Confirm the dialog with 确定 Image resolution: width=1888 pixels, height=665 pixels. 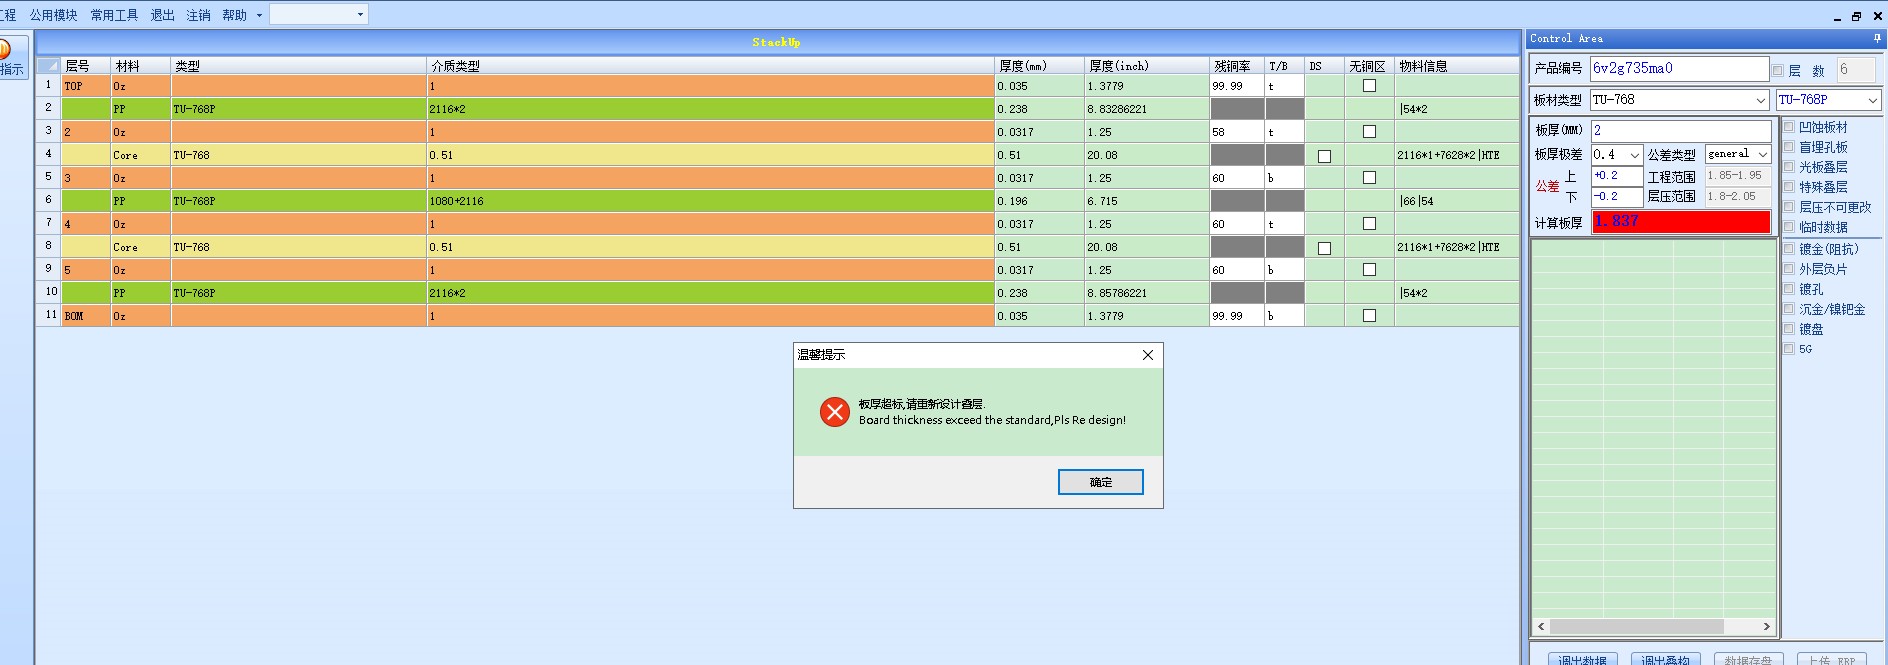point(1101,482)
